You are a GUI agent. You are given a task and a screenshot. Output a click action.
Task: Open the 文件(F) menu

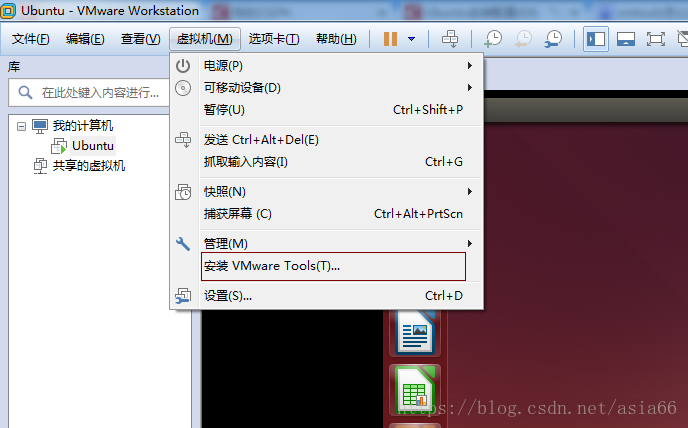30,39
